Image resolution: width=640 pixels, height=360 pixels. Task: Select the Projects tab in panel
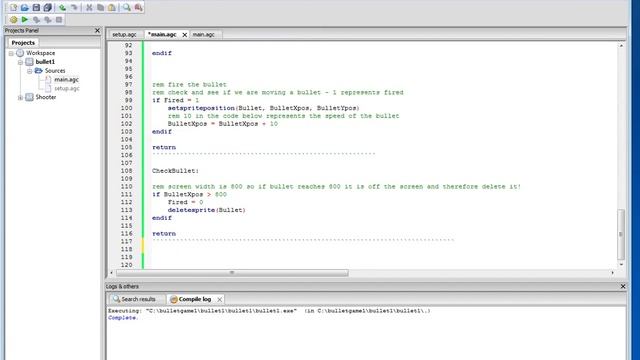pos(23,42)
